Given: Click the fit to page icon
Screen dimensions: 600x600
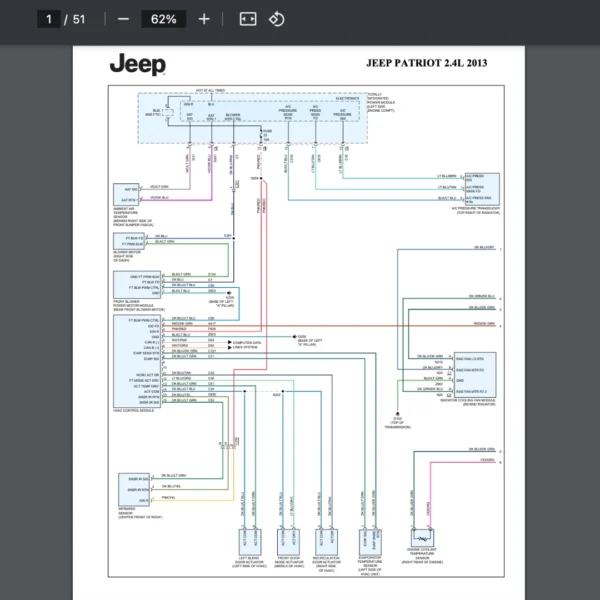Looking at the screenshot, I should click(248, 19).
